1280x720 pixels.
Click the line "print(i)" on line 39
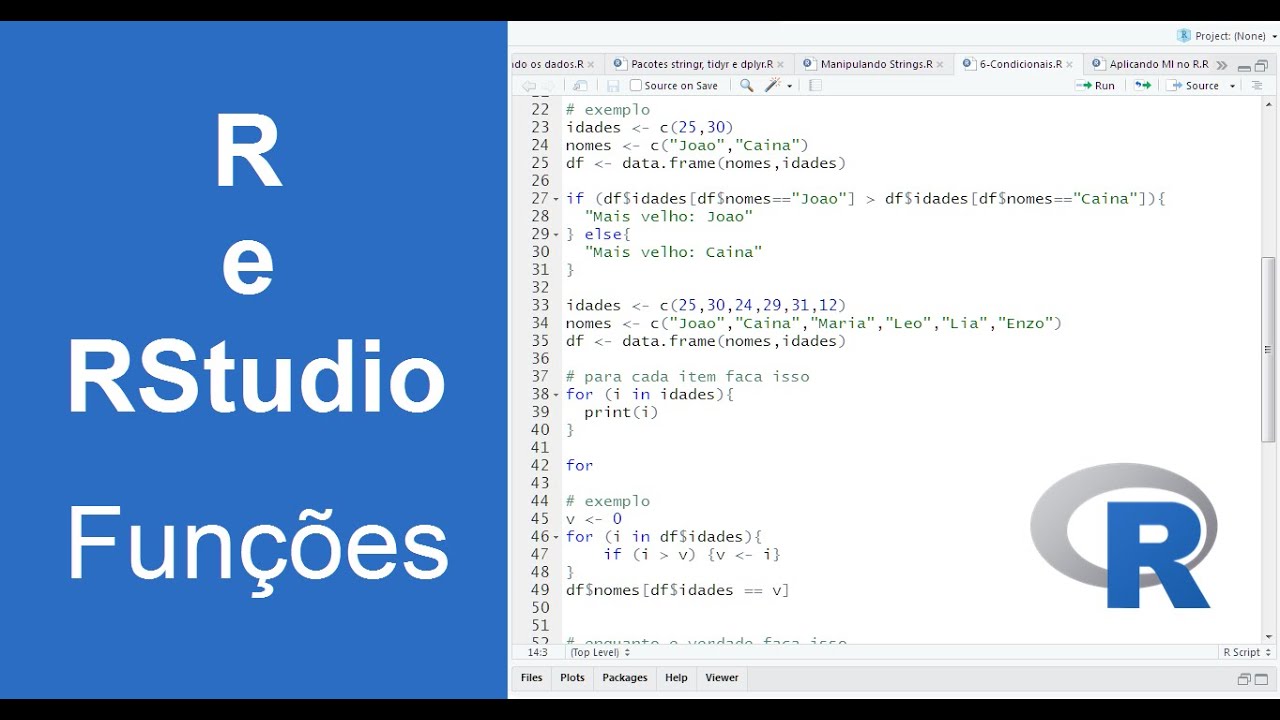click(x=621, y=413)
